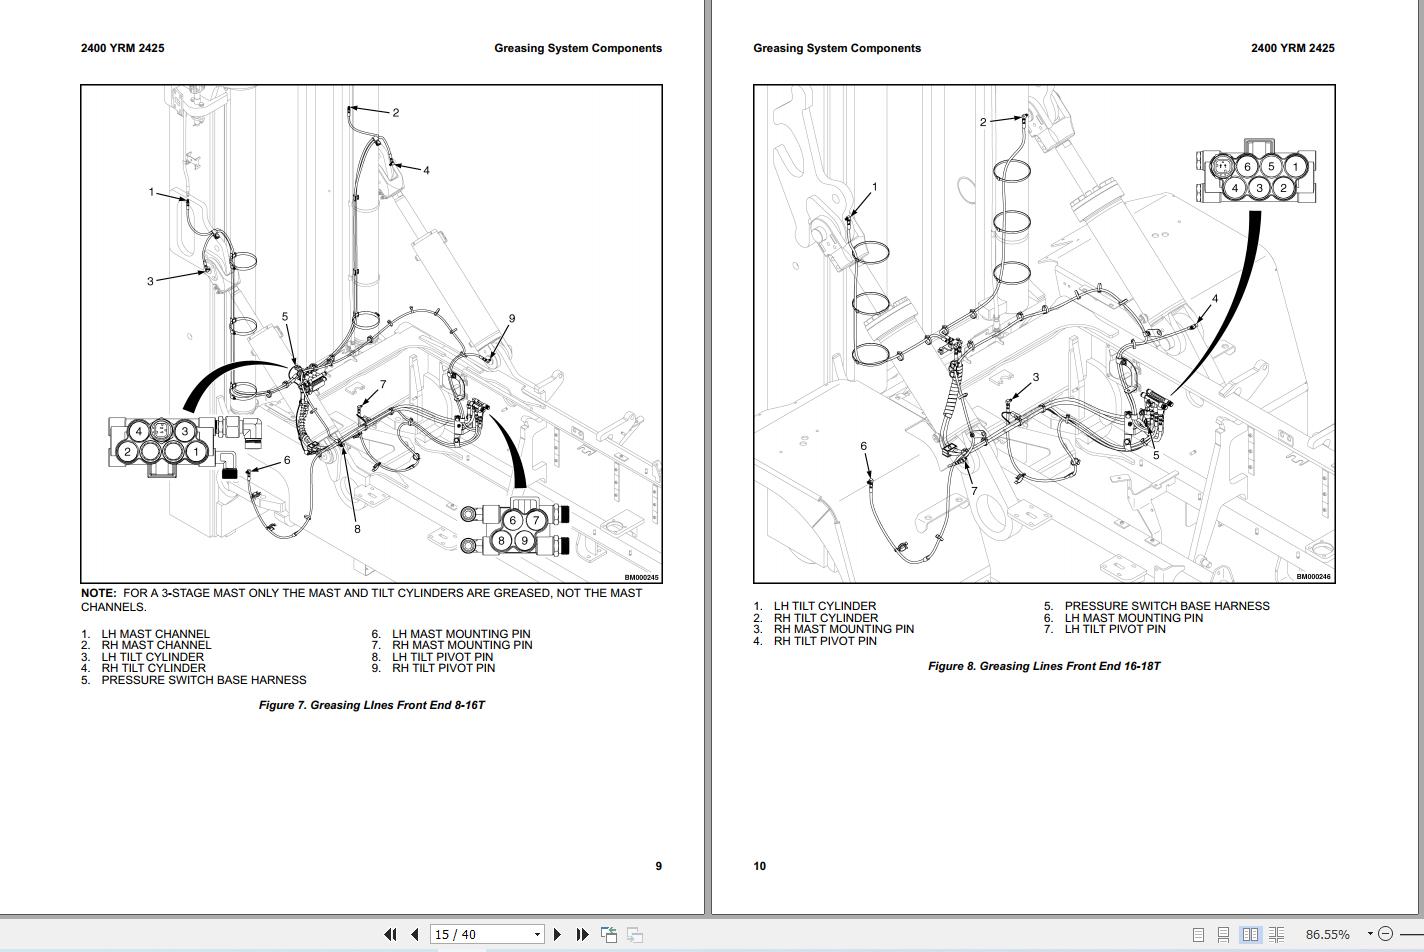The image size is (1424, 952).
Task: Open the page number dropdown arrow
Action: coord(537,934)
